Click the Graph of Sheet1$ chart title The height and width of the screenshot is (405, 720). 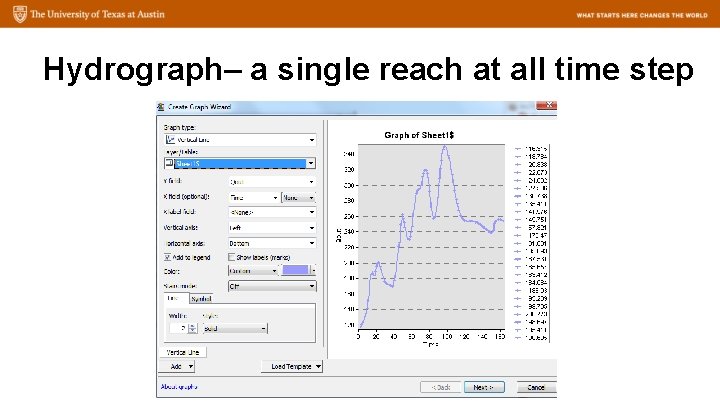coord(419,135)
